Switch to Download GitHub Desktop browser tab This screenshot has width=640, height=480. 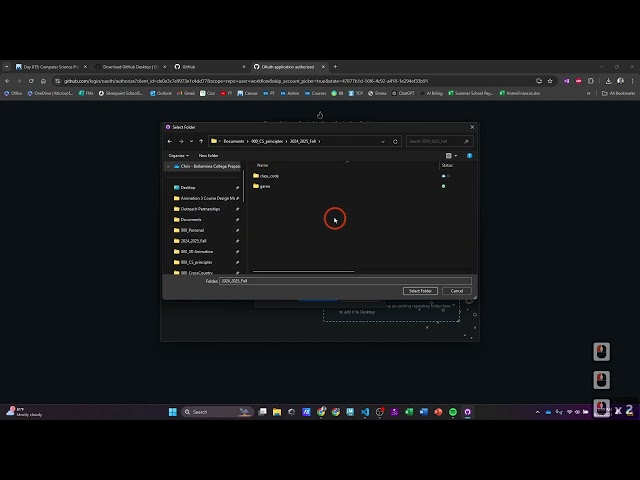pyautogui.click(x=130, y=67)
